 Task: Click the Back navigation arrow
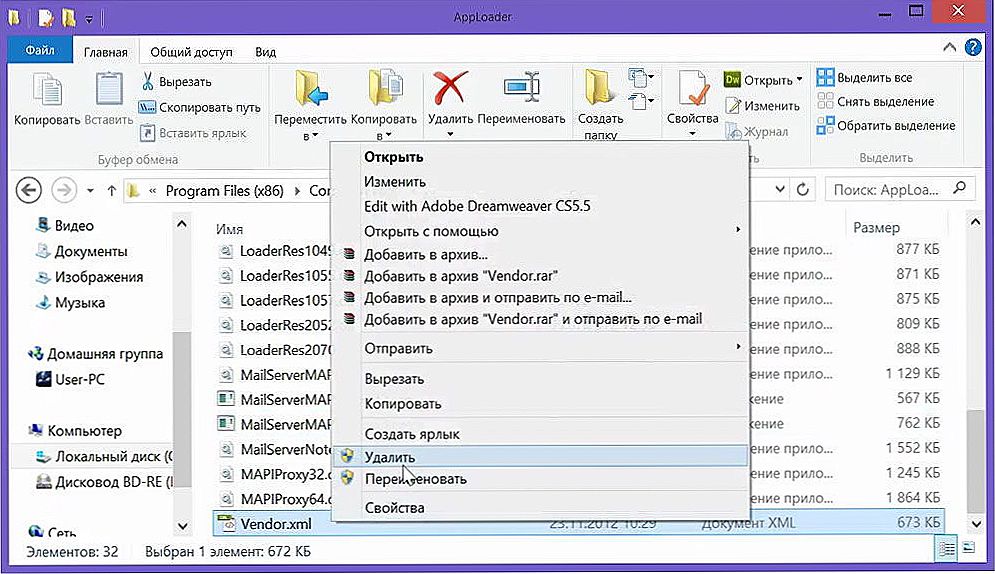[29, 190]
